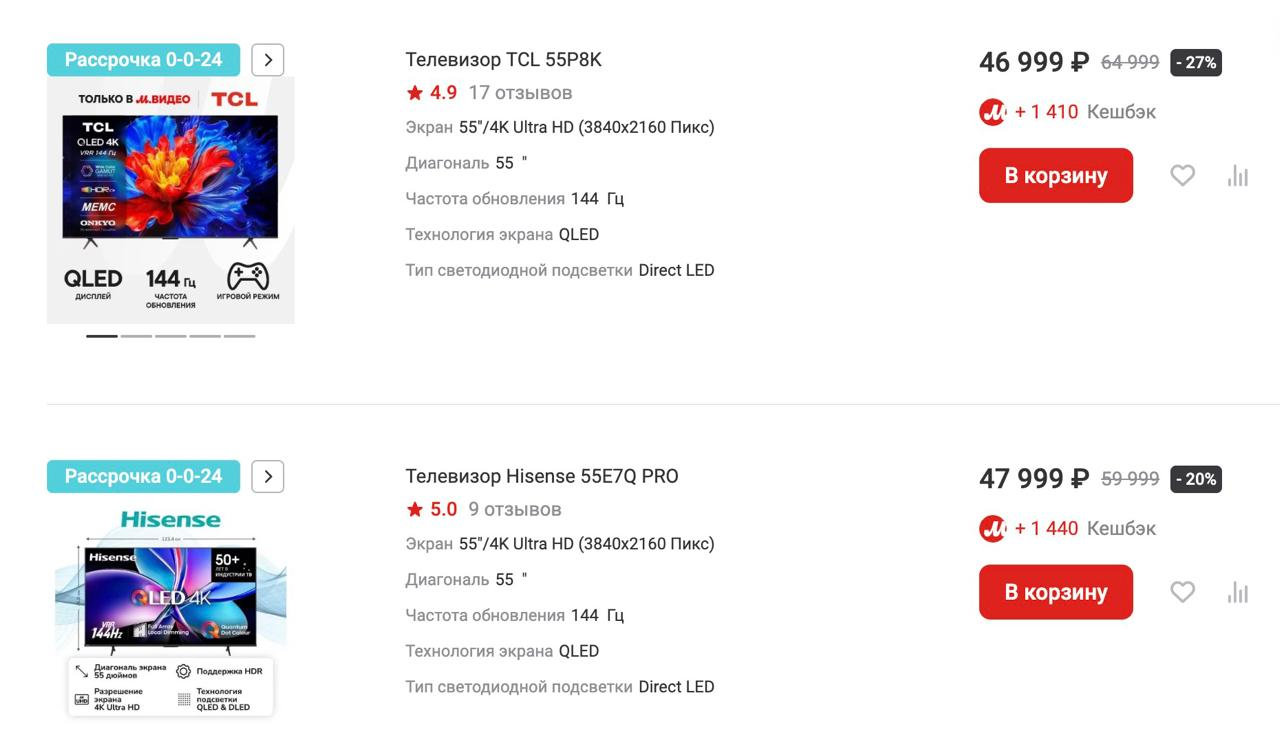Click the M.Video cashback logo for TCL
The width and height of the screenshot is (1280, 751).
tap(993, 112)
